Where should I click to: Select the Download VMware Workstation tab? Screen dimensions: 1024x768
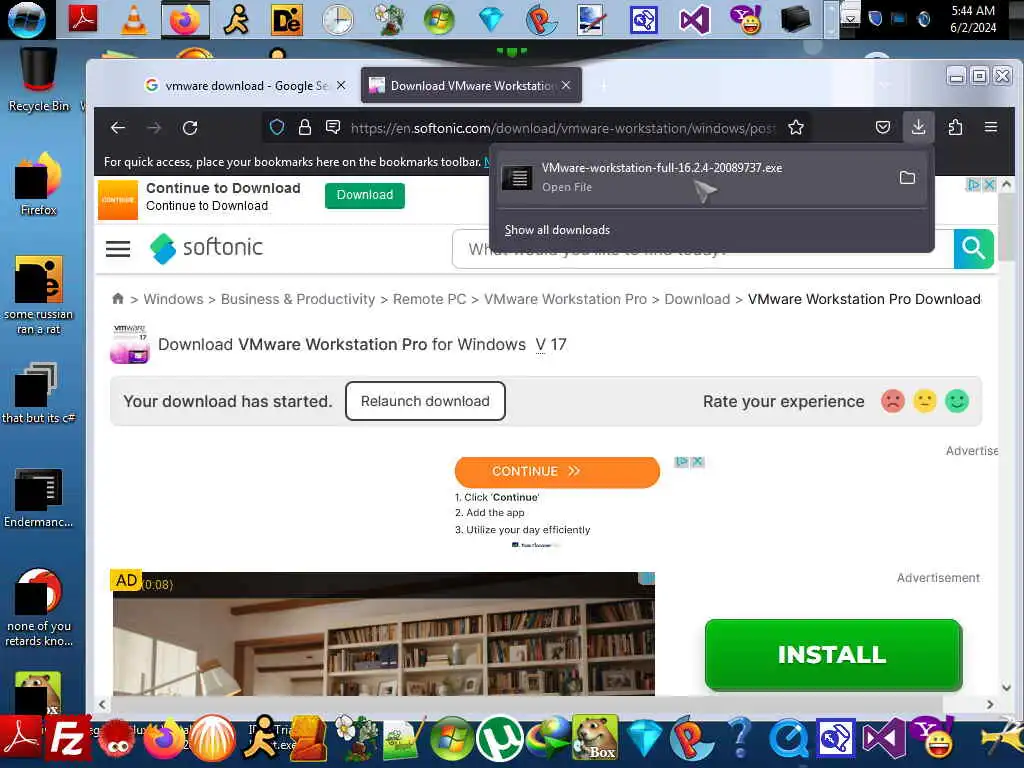(x=464, y=86)
